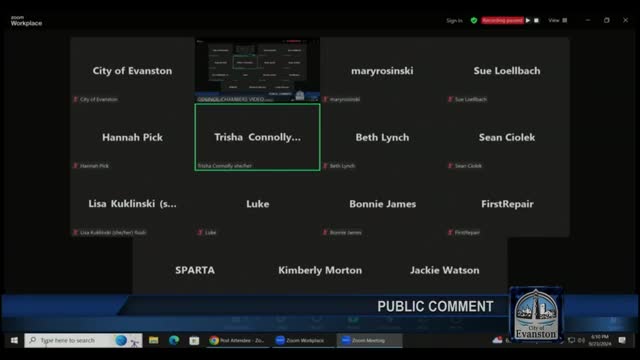The image size is (640, 360).
Task: Click the red Recording paused indicator
Action: click(x=502, y=20)
